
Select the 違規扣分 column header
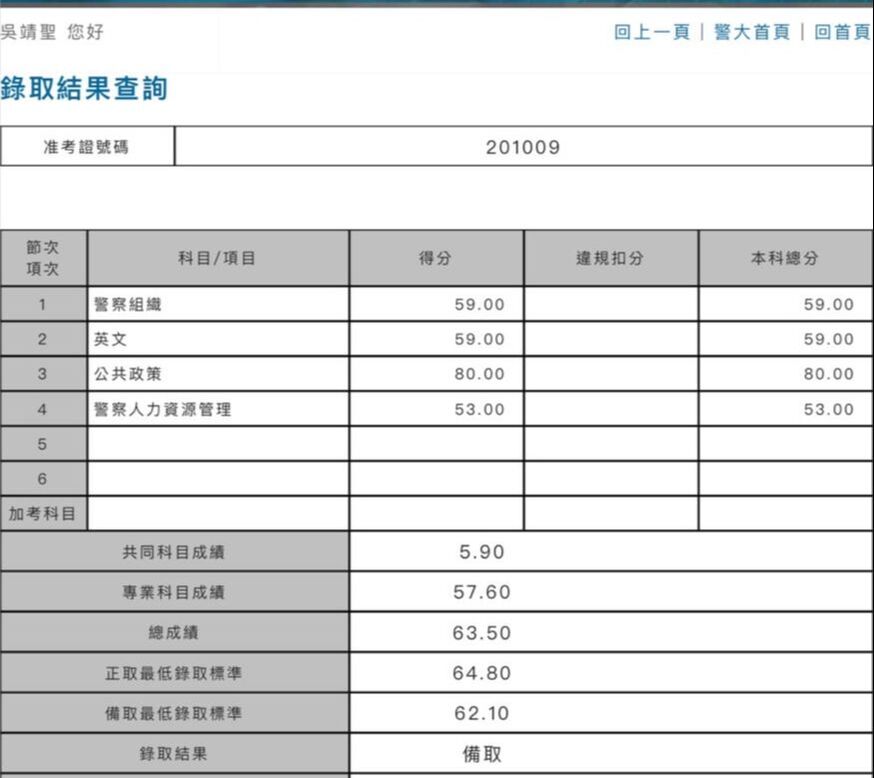pos(609,256)
